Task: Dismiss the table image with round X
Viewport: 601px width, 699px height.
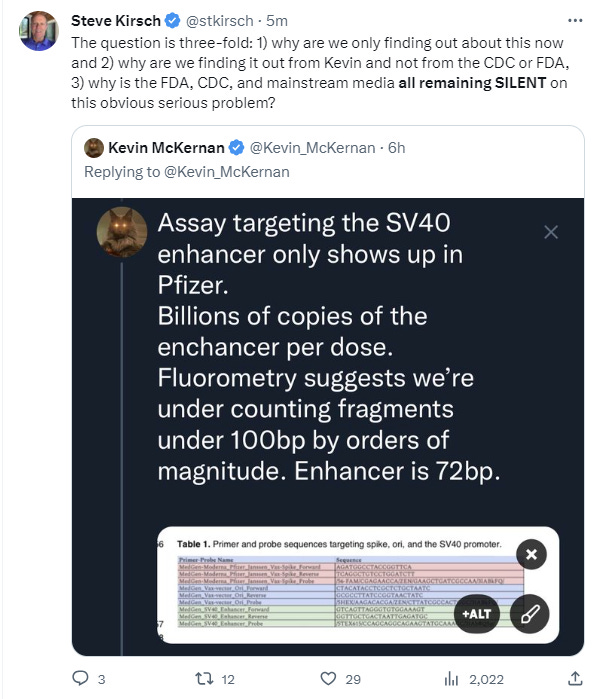Action: 532,554
